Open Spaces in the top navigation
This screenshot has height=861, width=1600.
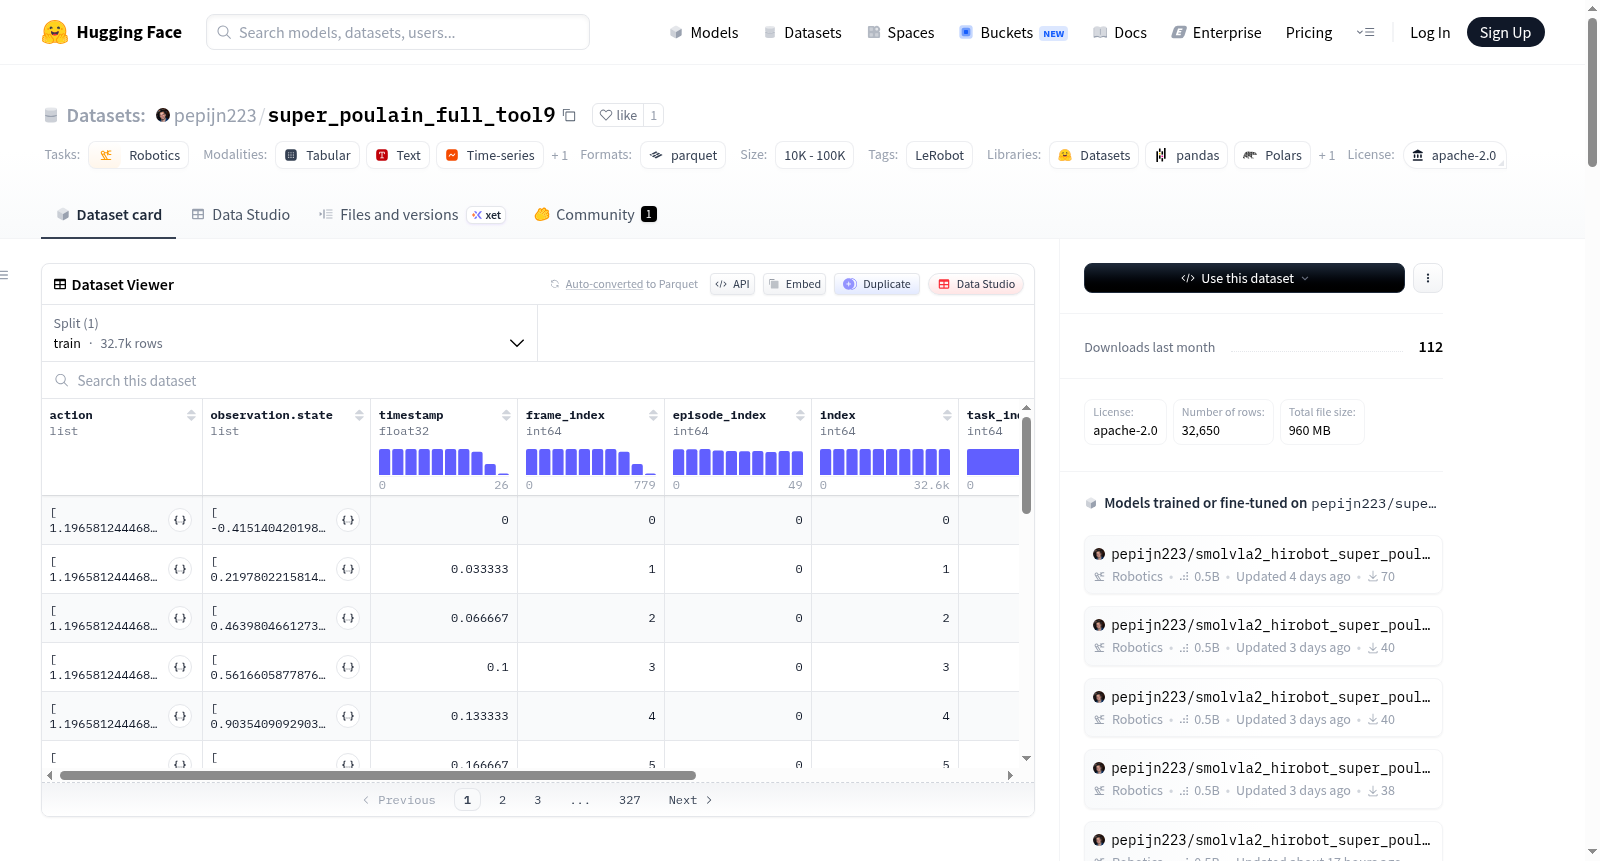900,32
